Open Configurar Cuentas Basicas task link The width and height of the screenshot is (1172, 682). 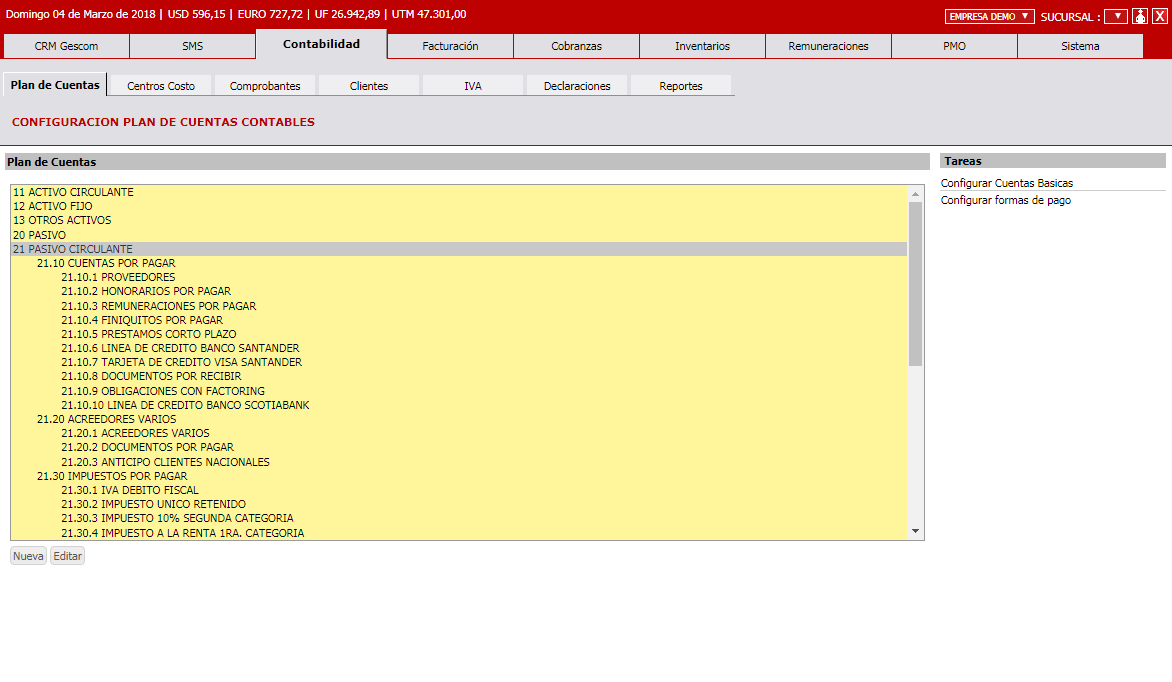point(1007,183)
